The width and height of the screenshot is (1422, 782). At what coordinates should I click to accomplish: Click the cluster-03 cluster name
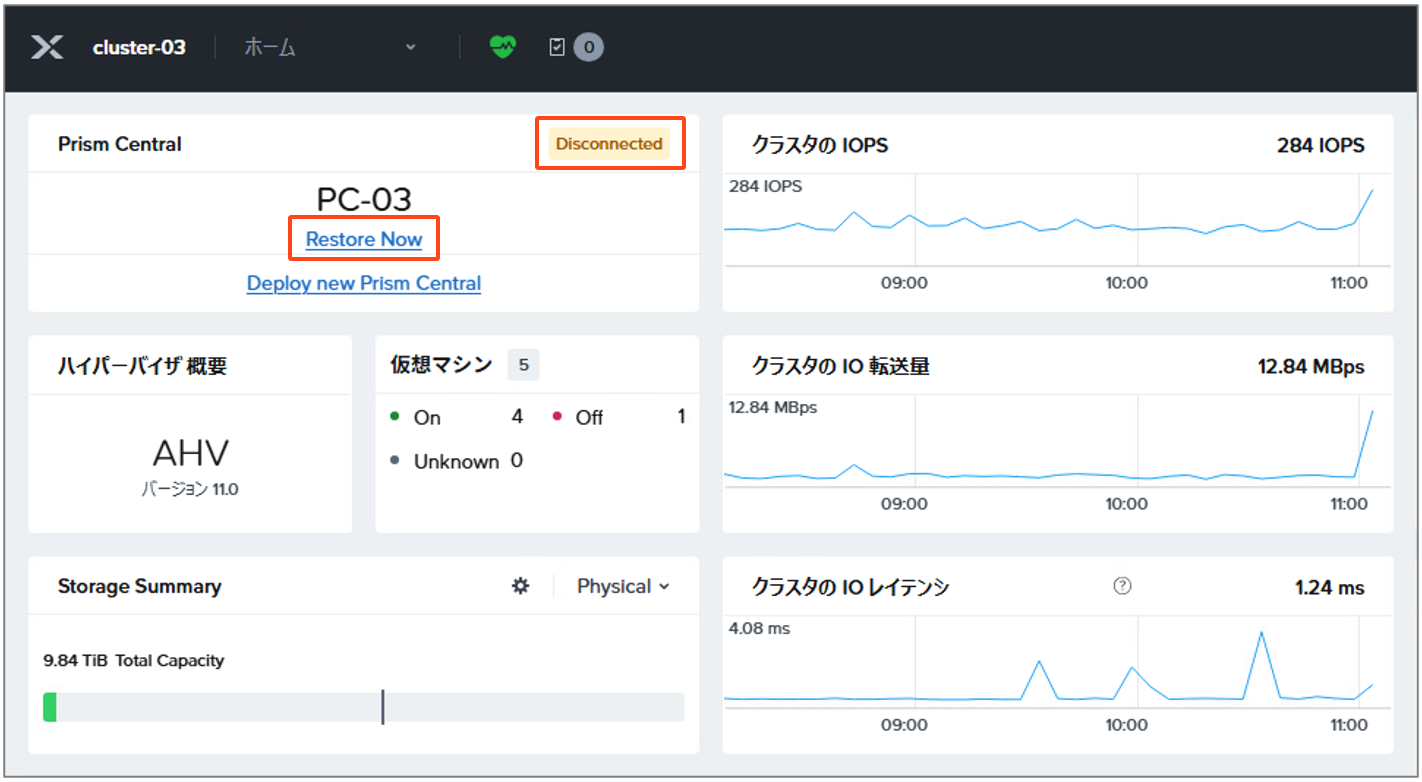[139, 47]
